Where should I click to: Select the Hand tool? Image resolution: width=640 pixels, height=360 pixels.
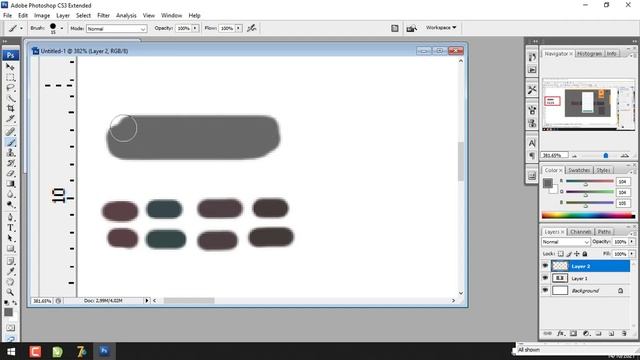(x=10, y=282)
